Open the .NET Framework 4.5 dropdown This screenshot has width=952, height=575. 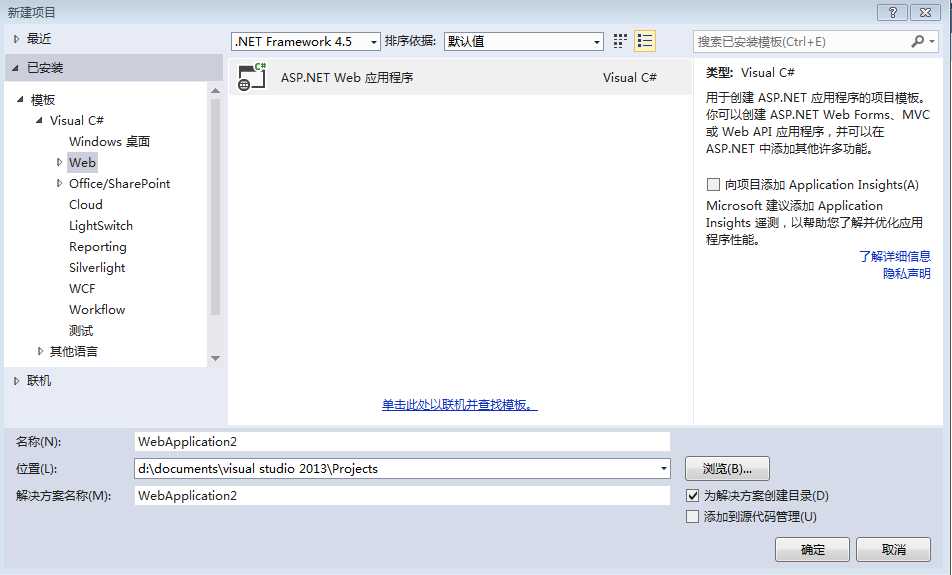click(x=374, y=42)
